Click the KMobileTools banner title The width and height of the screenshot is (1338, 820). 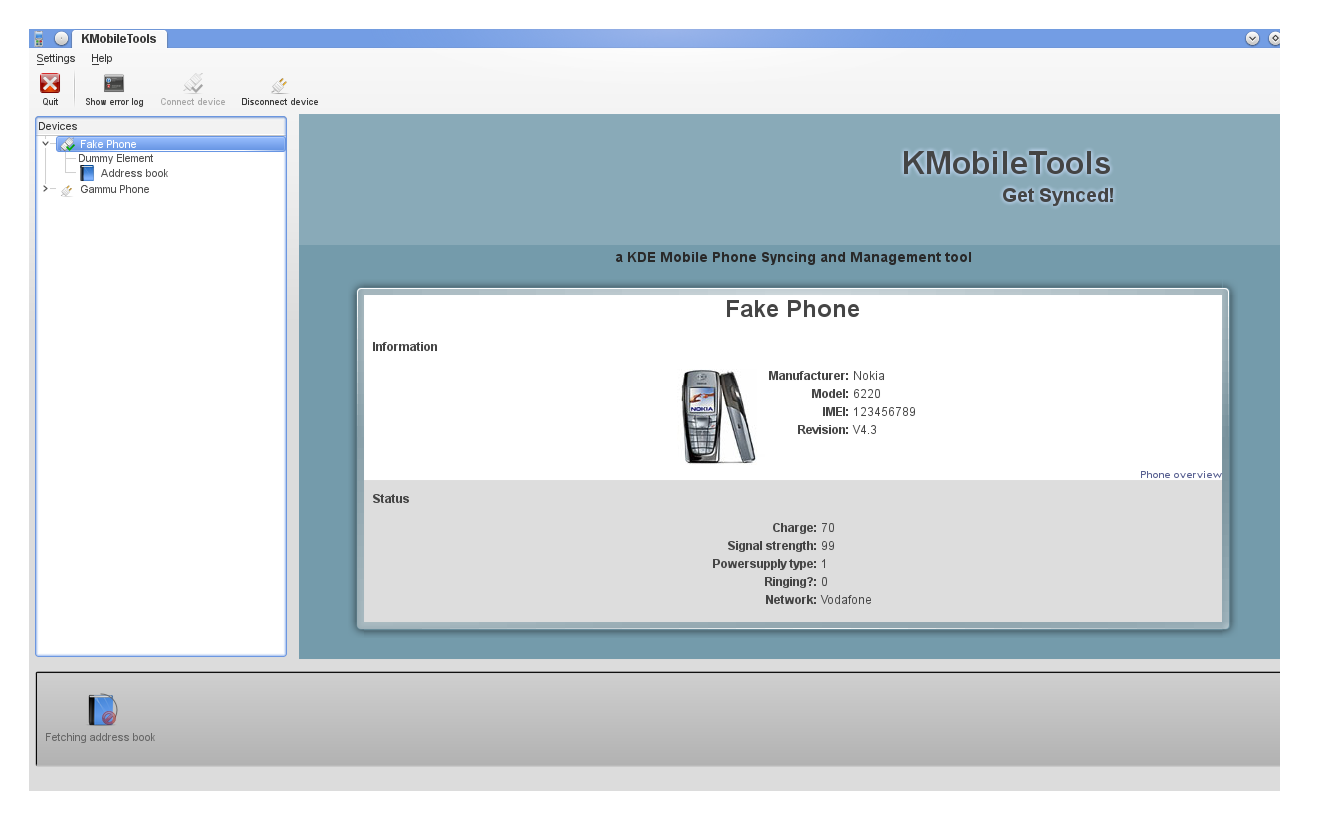(1006, 163)
